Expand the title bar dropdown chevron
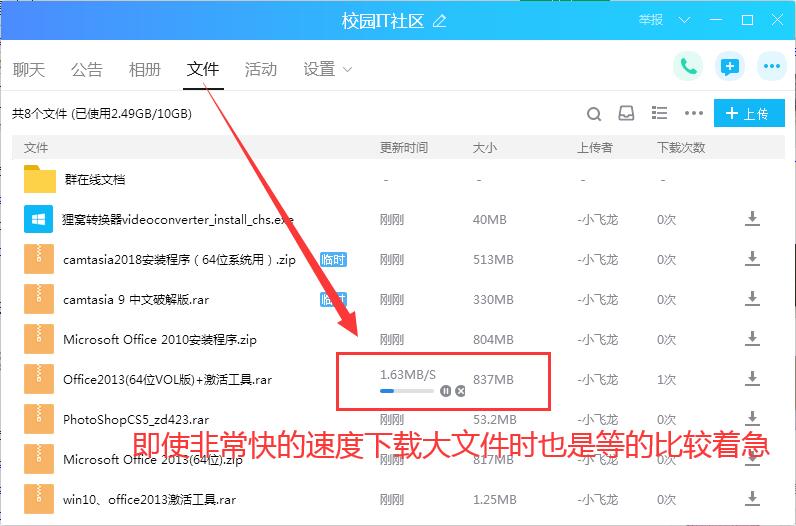Screen dimensions: 796x526 pos(684,20)
